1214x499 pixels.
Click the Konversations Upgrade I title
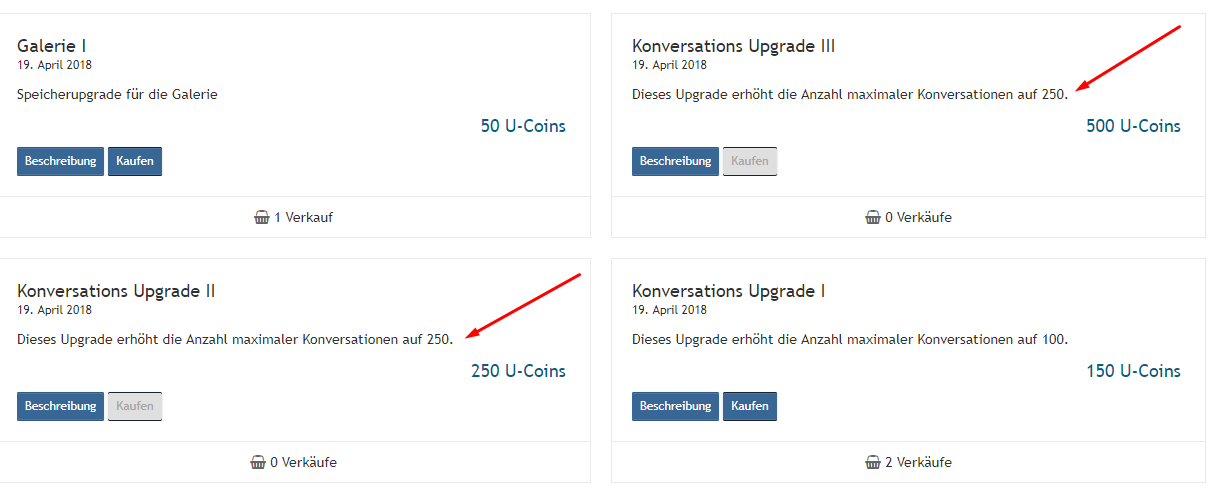coord(728,291)
